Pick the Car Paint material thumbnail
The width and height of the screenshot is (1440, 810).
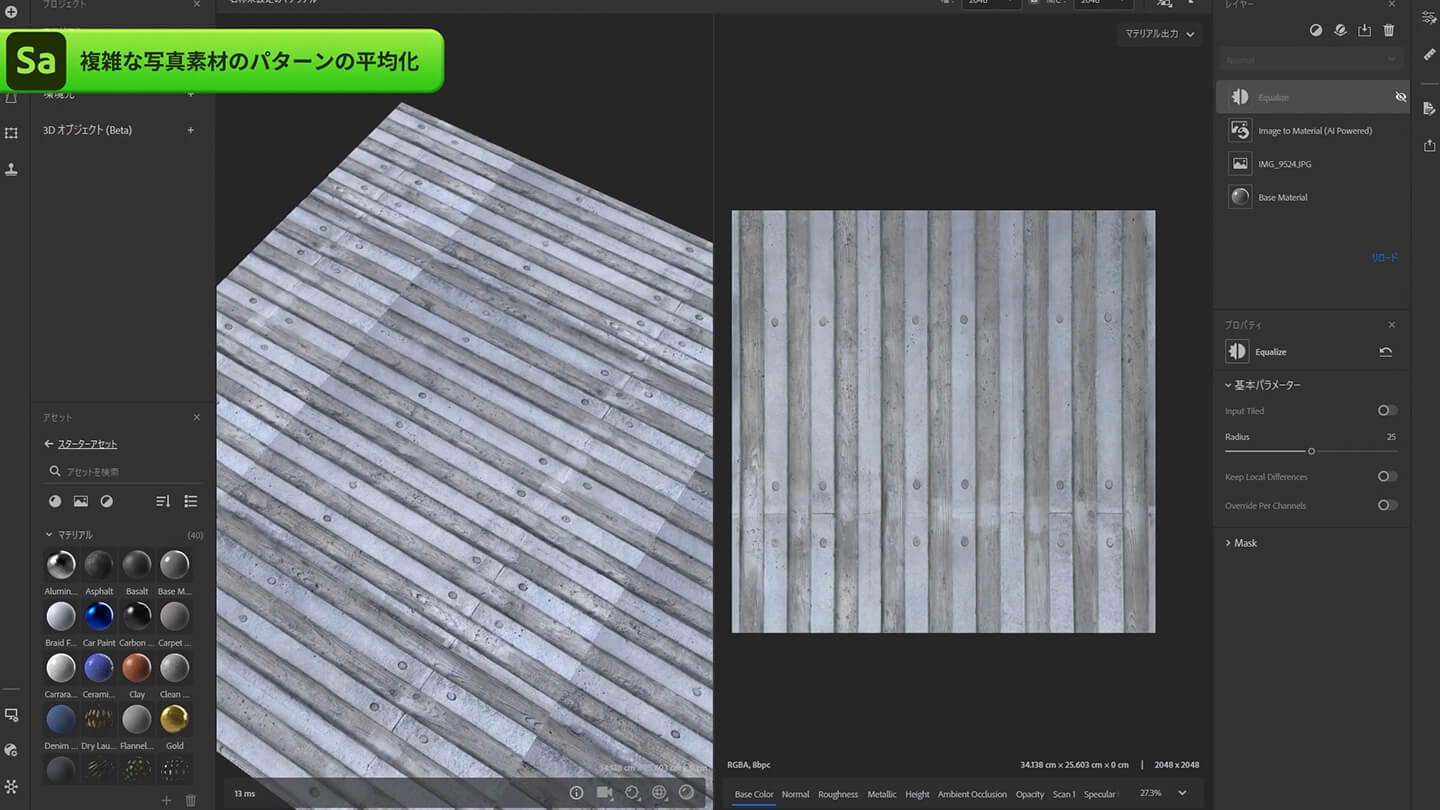[x=99, y=616]
